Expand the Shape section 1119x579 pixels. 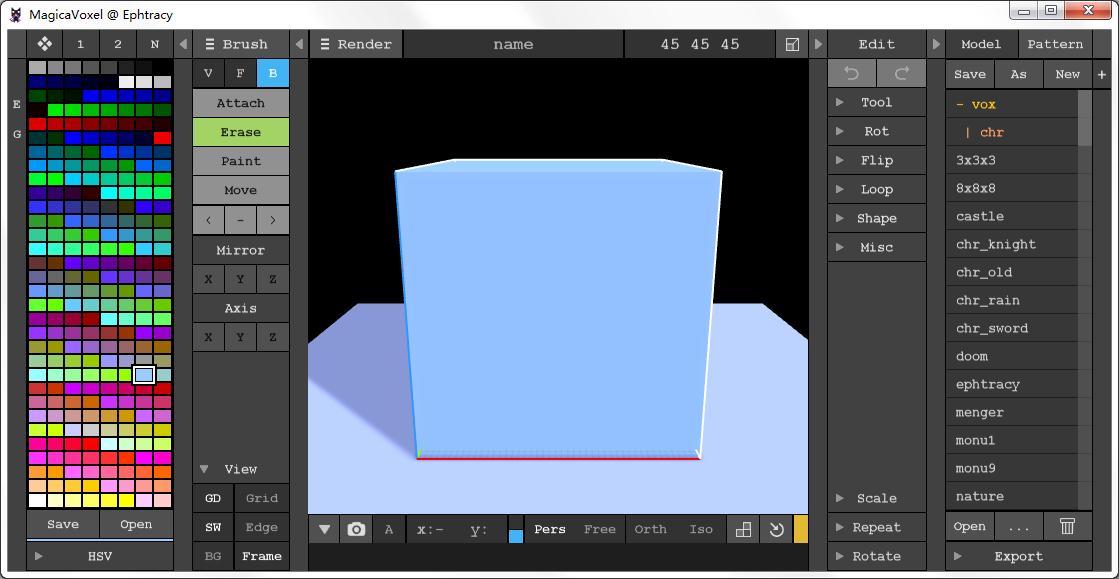click(876, 218)
